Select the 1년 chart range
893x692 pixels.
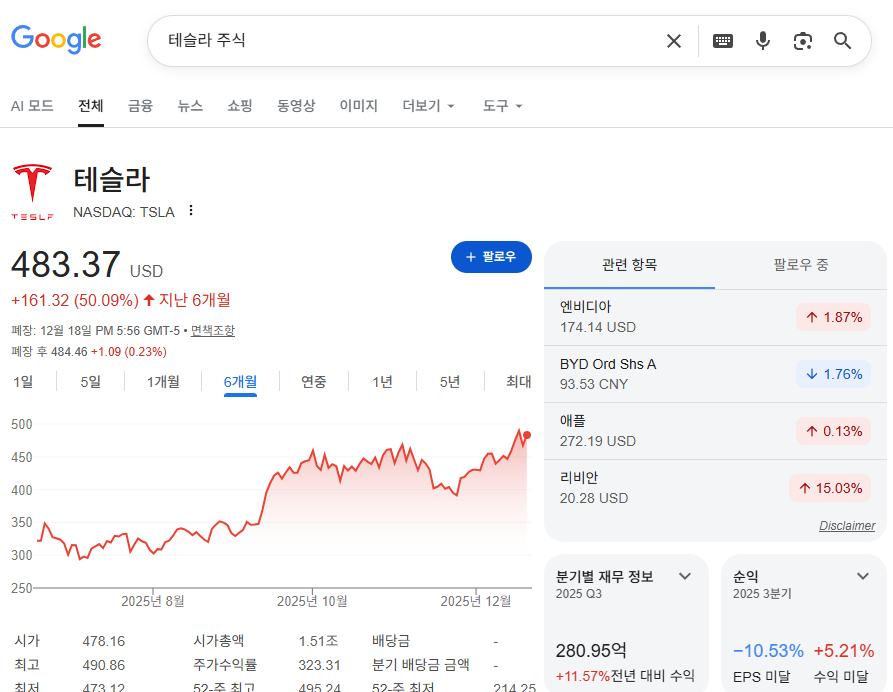pyautogui.click(x=382, y=382)
